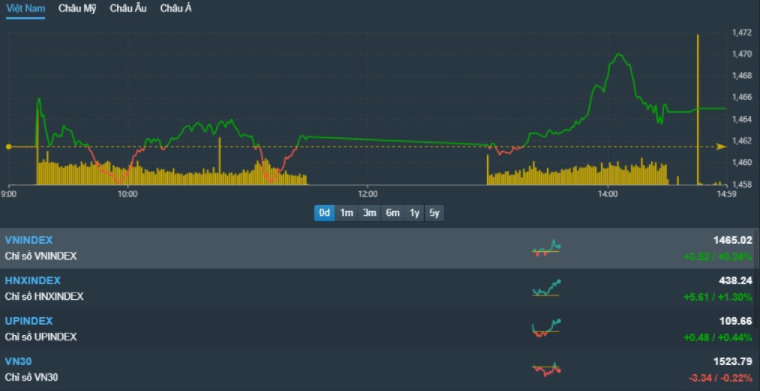
Task: Select the 3m time range
Action: tap(369, 213)
